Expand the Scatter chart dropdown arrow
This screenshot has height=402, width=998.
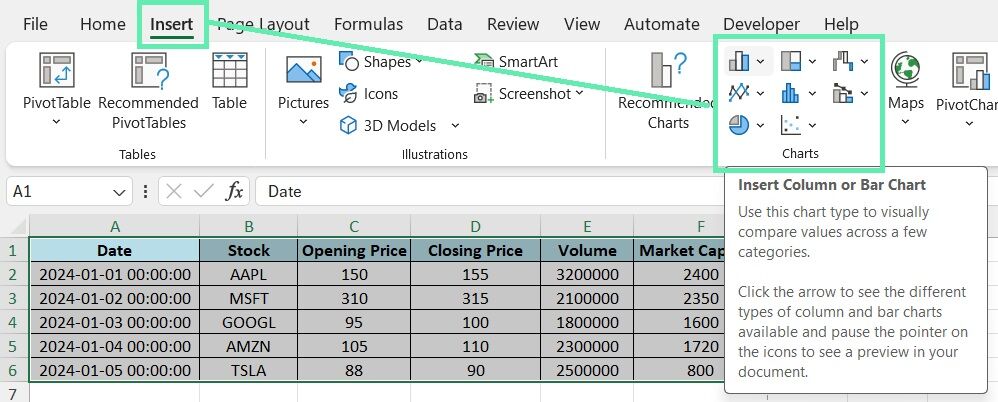point(812,126)
